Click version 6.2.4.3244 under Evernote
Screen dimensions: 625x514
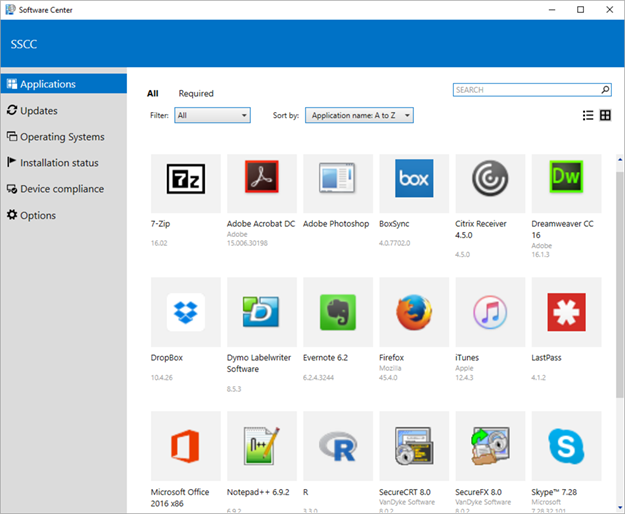point(318,377)
